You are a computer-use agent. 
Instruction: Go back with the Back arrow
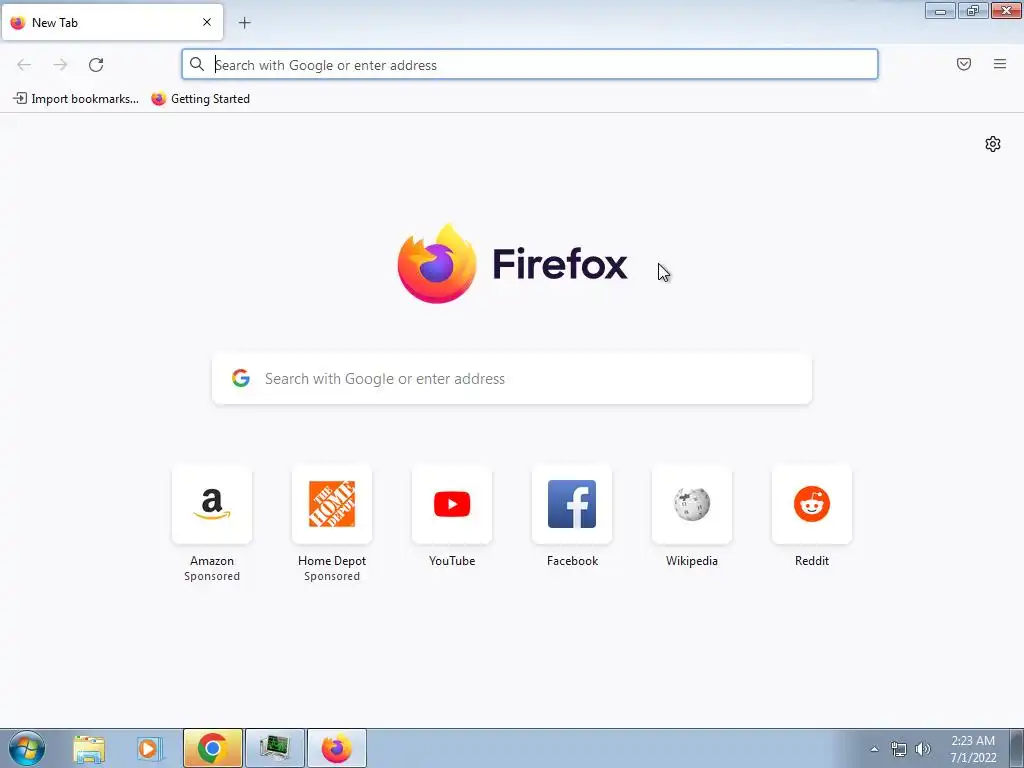[x=24, y=65]
